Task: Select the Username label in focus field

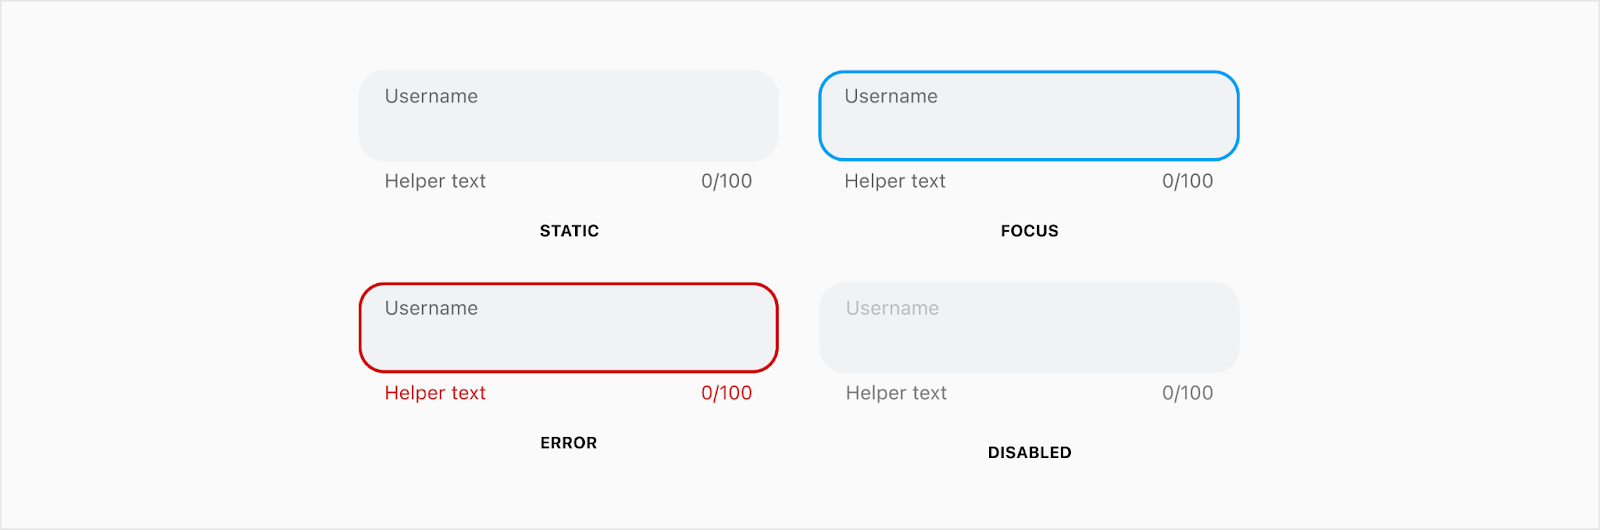Action: 891,96
